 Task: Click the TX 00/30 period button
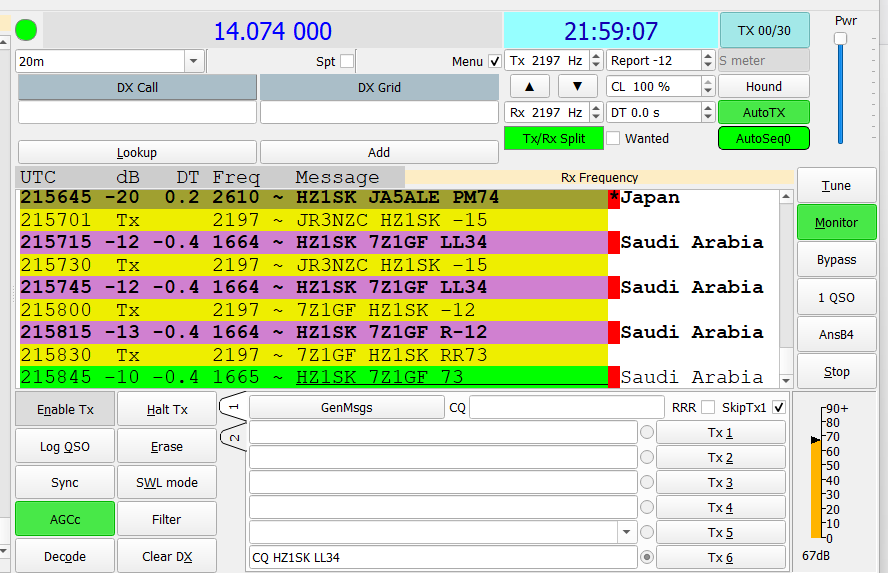[x=764, y=31]
